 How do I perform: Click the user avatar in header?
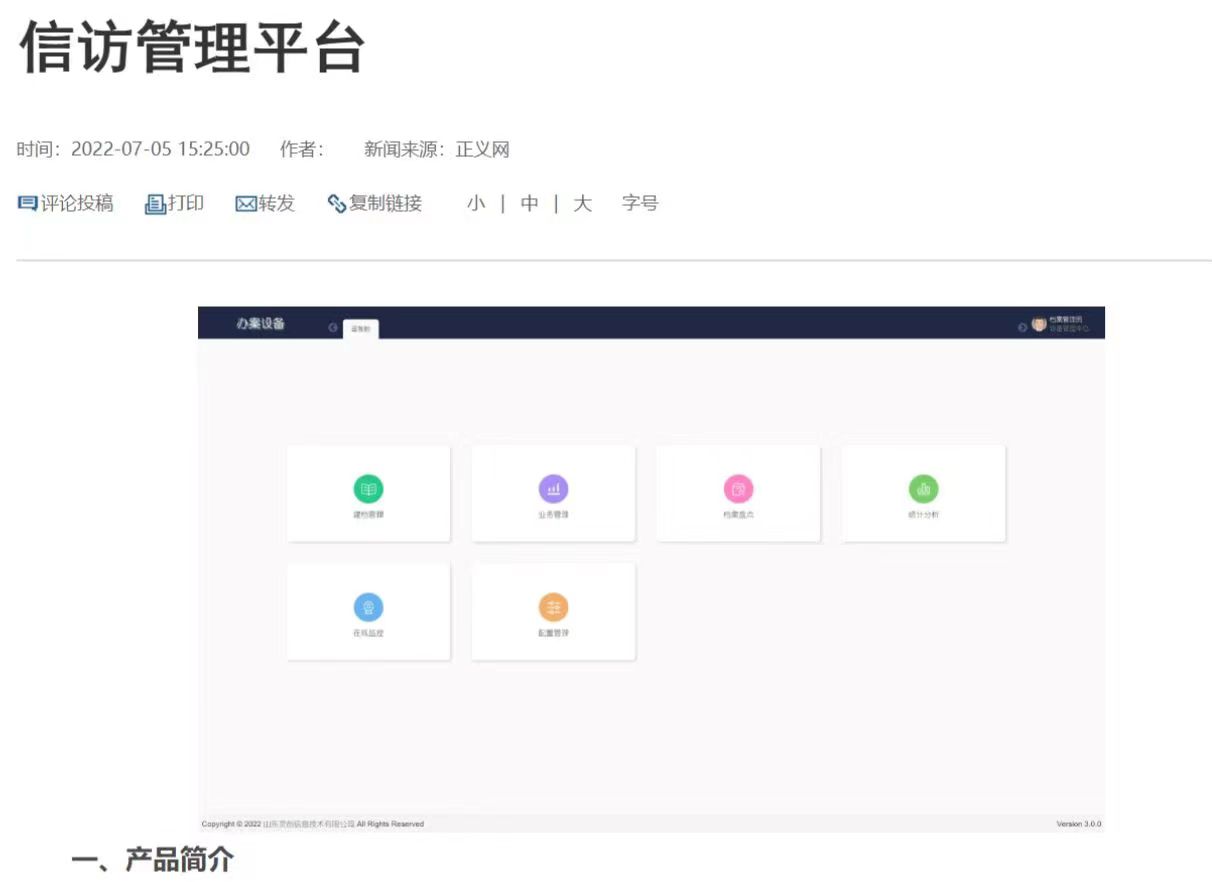(1039, 325)
